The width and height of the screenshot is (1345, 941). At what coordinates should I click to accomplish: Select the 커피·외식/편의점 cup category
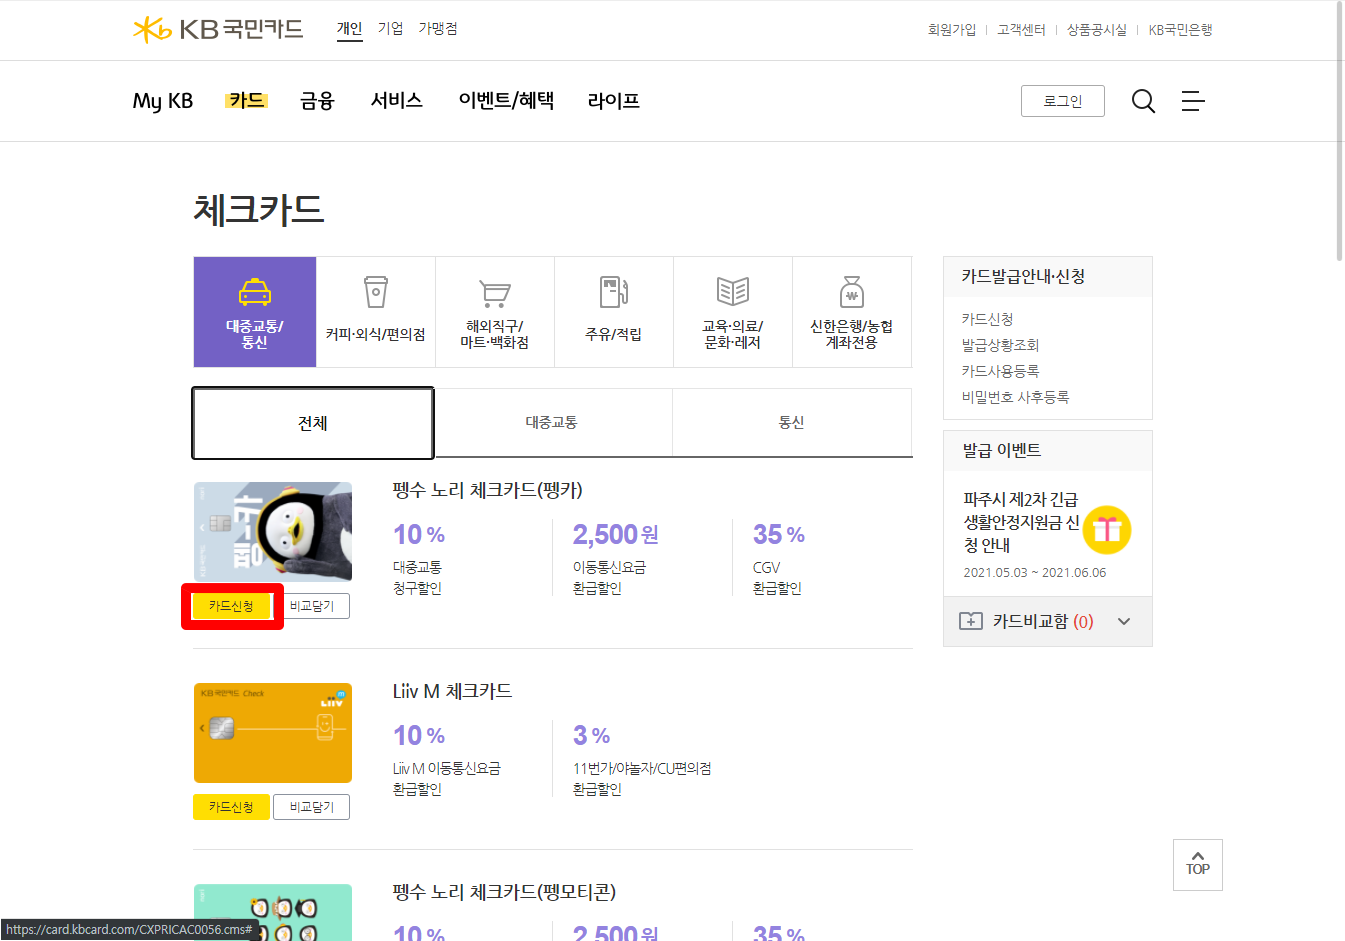[376, 312]
